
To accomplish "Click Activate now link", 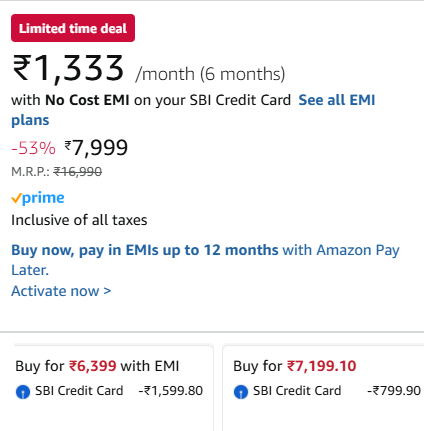I will pyautogui.click(x=61, y=291).
